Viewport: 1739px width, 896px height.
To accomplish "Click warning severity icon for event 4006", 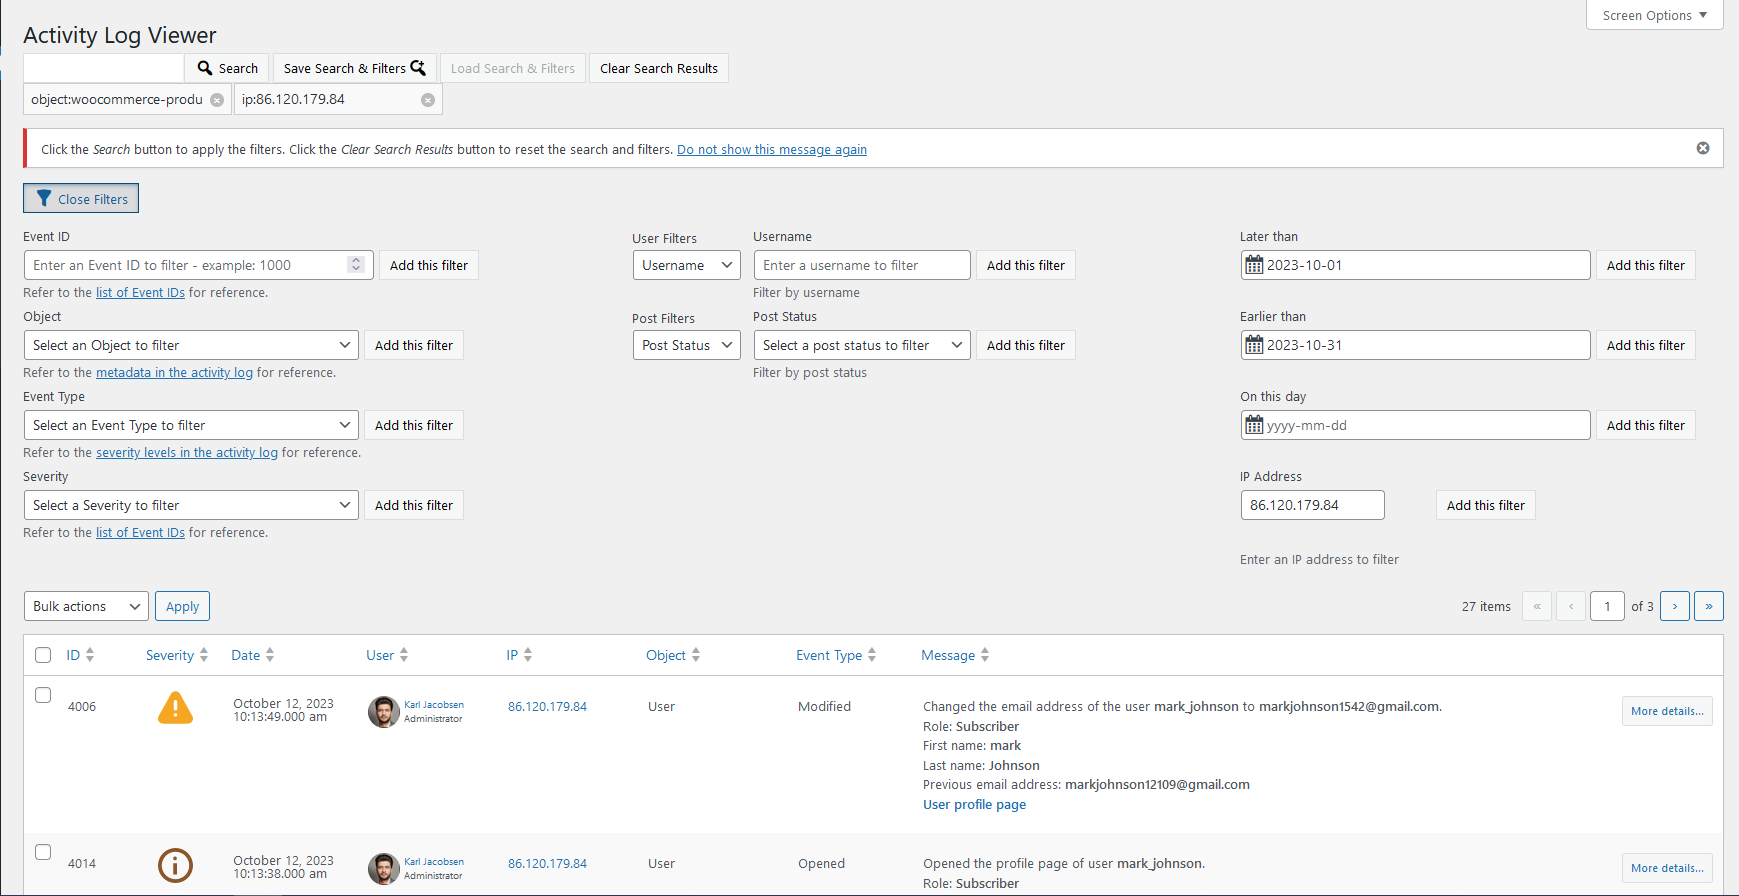I will [x=175, y=708].
